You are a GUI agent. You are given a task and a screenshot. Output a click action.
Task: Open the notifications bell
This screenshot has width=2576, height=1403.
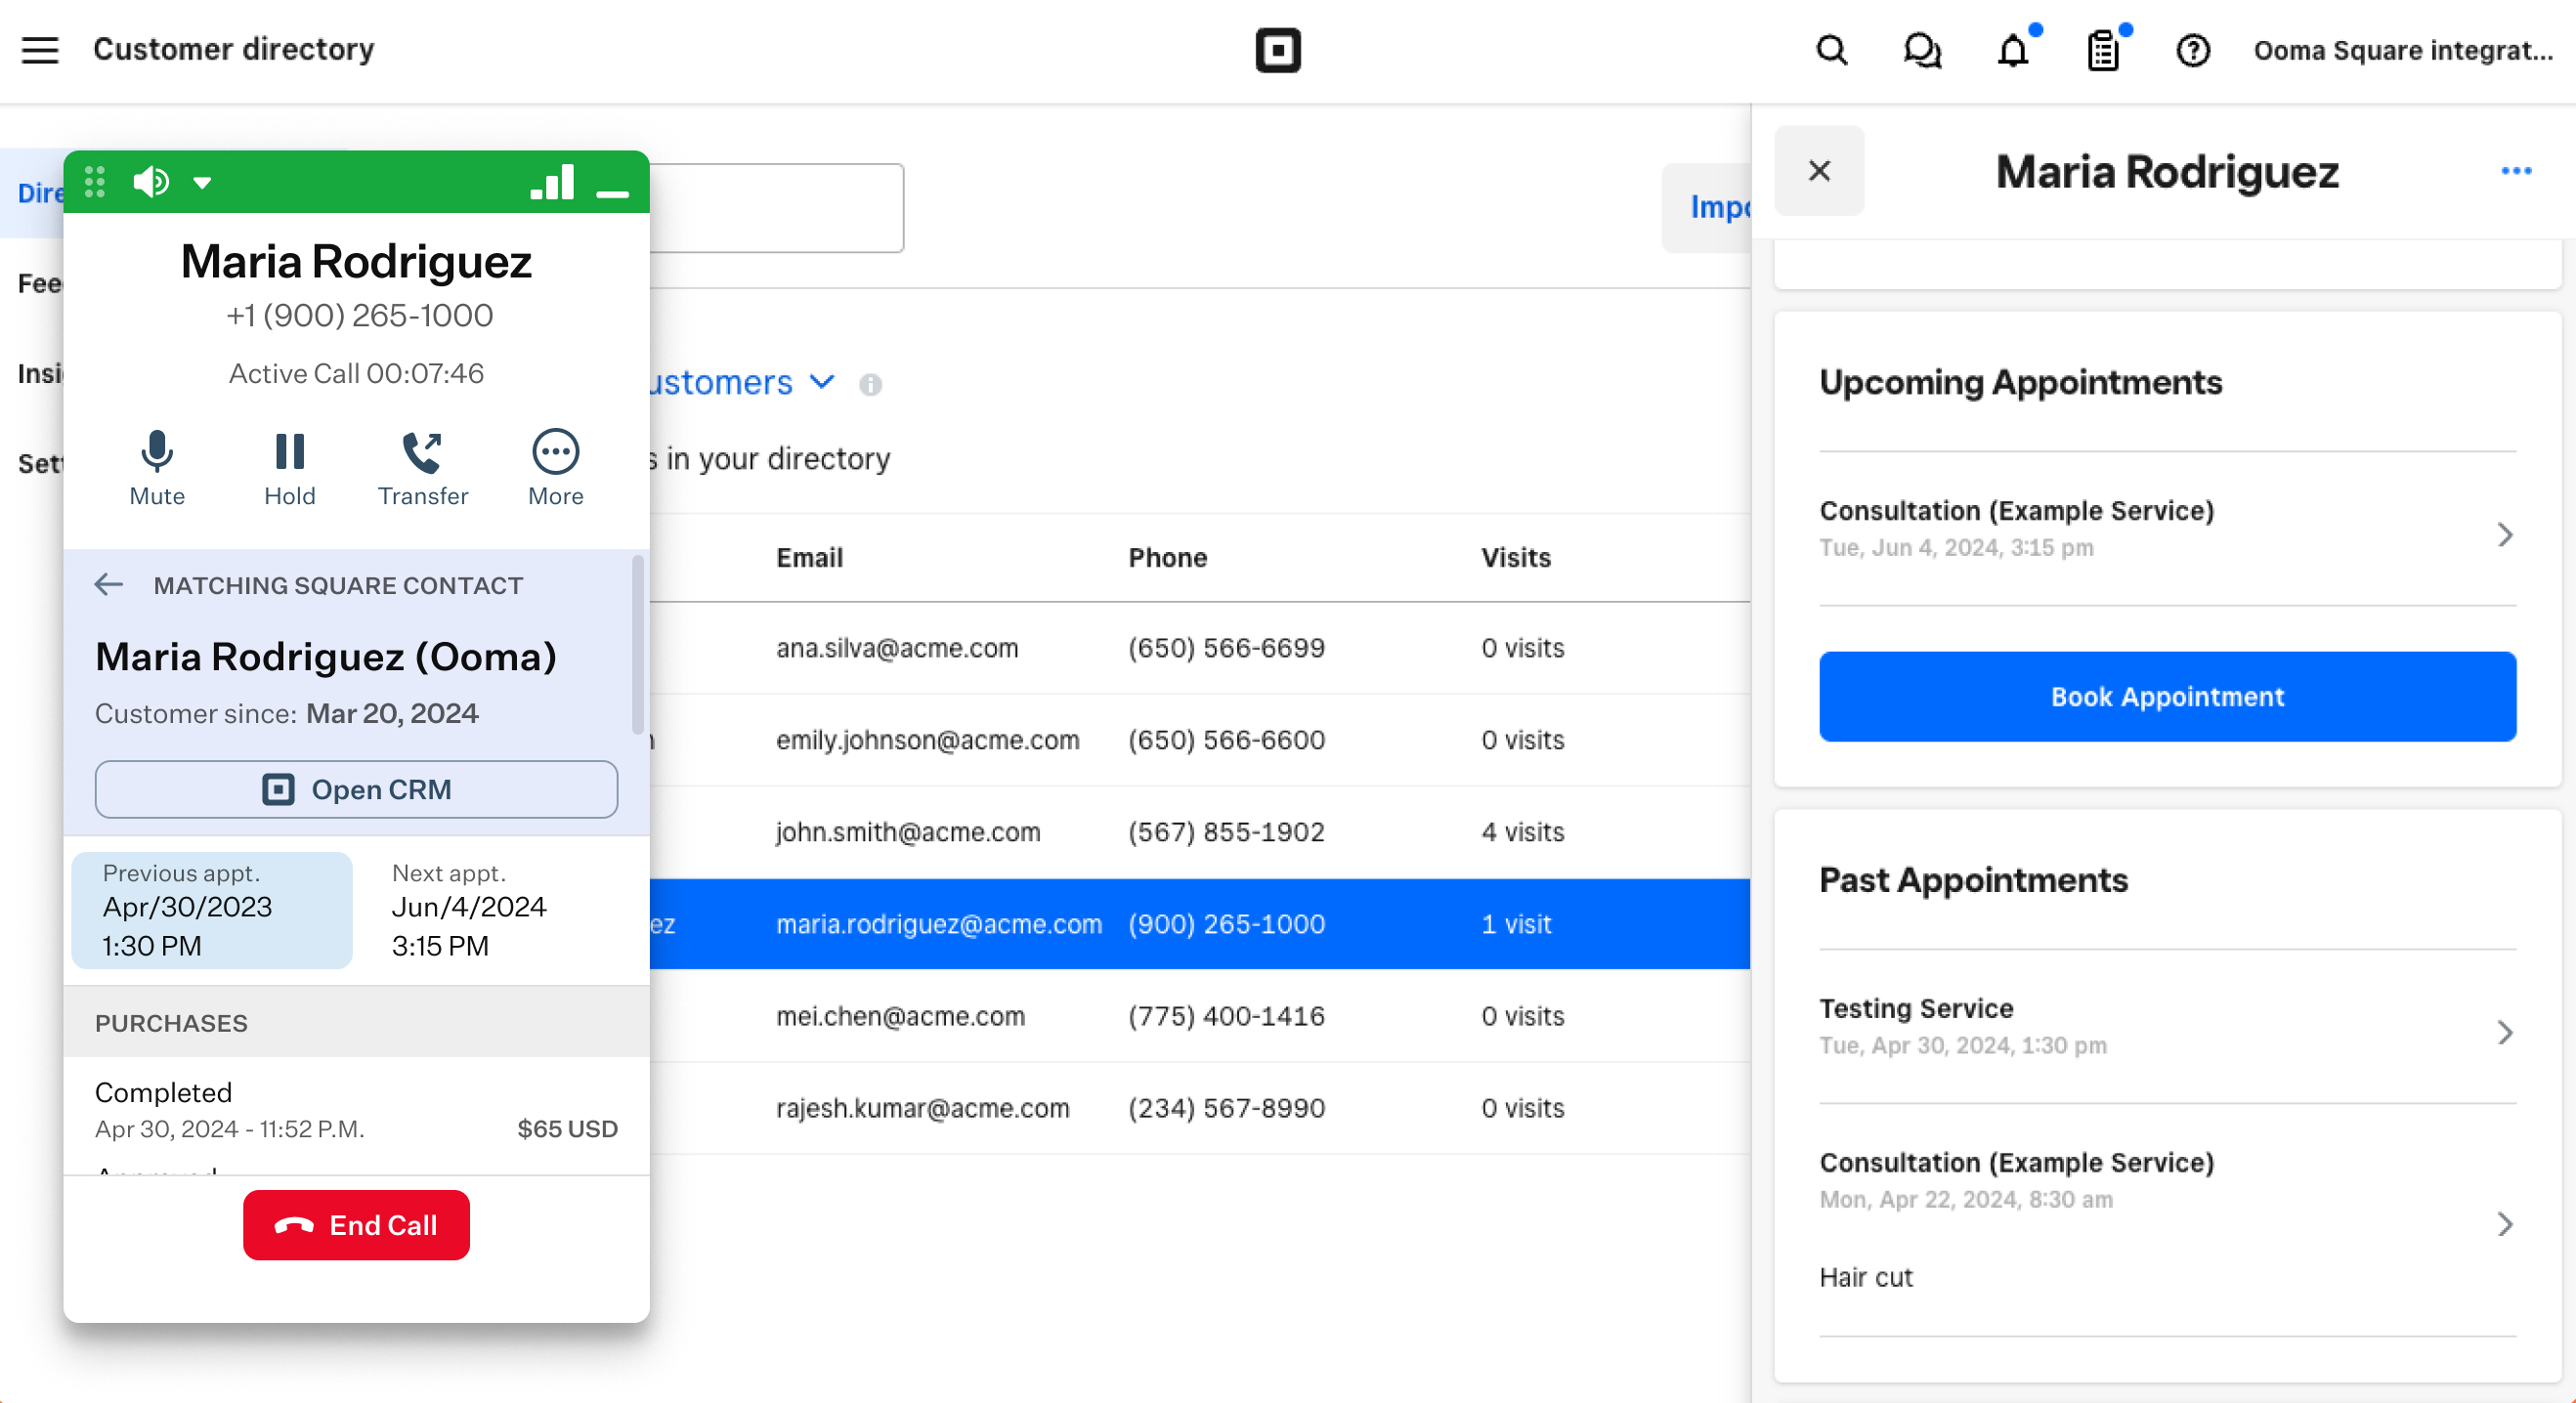[x=2012, y=50]
